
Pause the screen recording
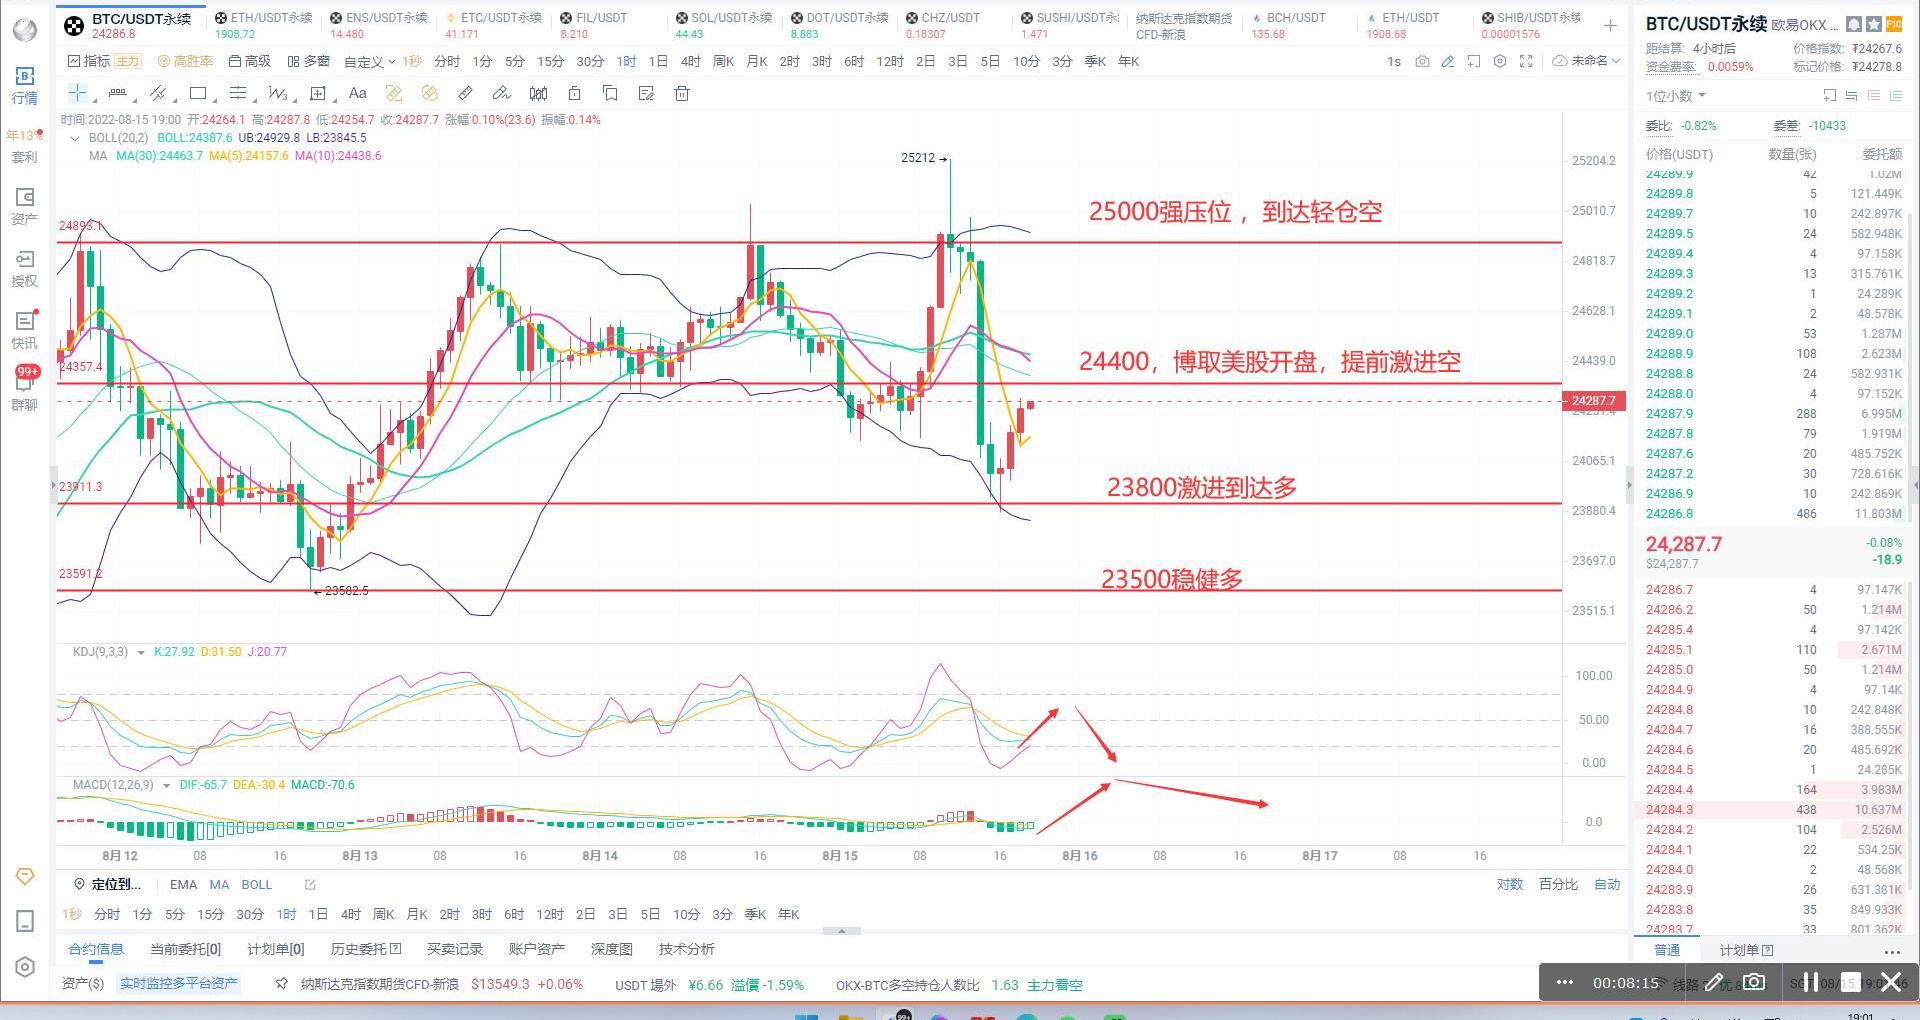coord(1810,983)
